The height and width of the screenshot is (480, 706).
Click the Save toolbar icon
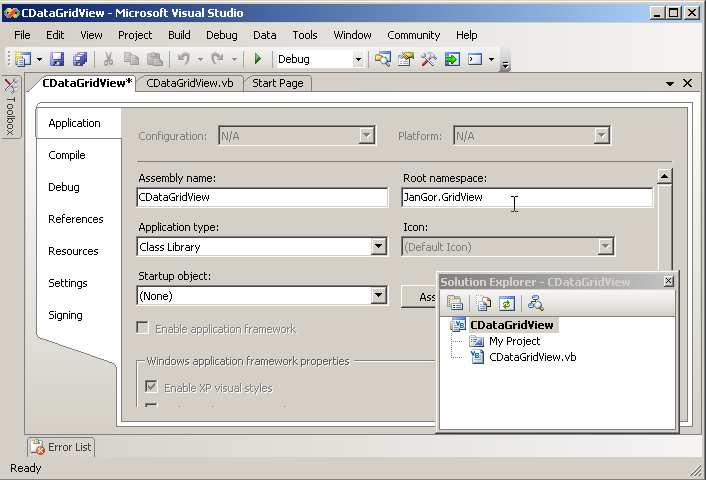(x=57, y=59)
